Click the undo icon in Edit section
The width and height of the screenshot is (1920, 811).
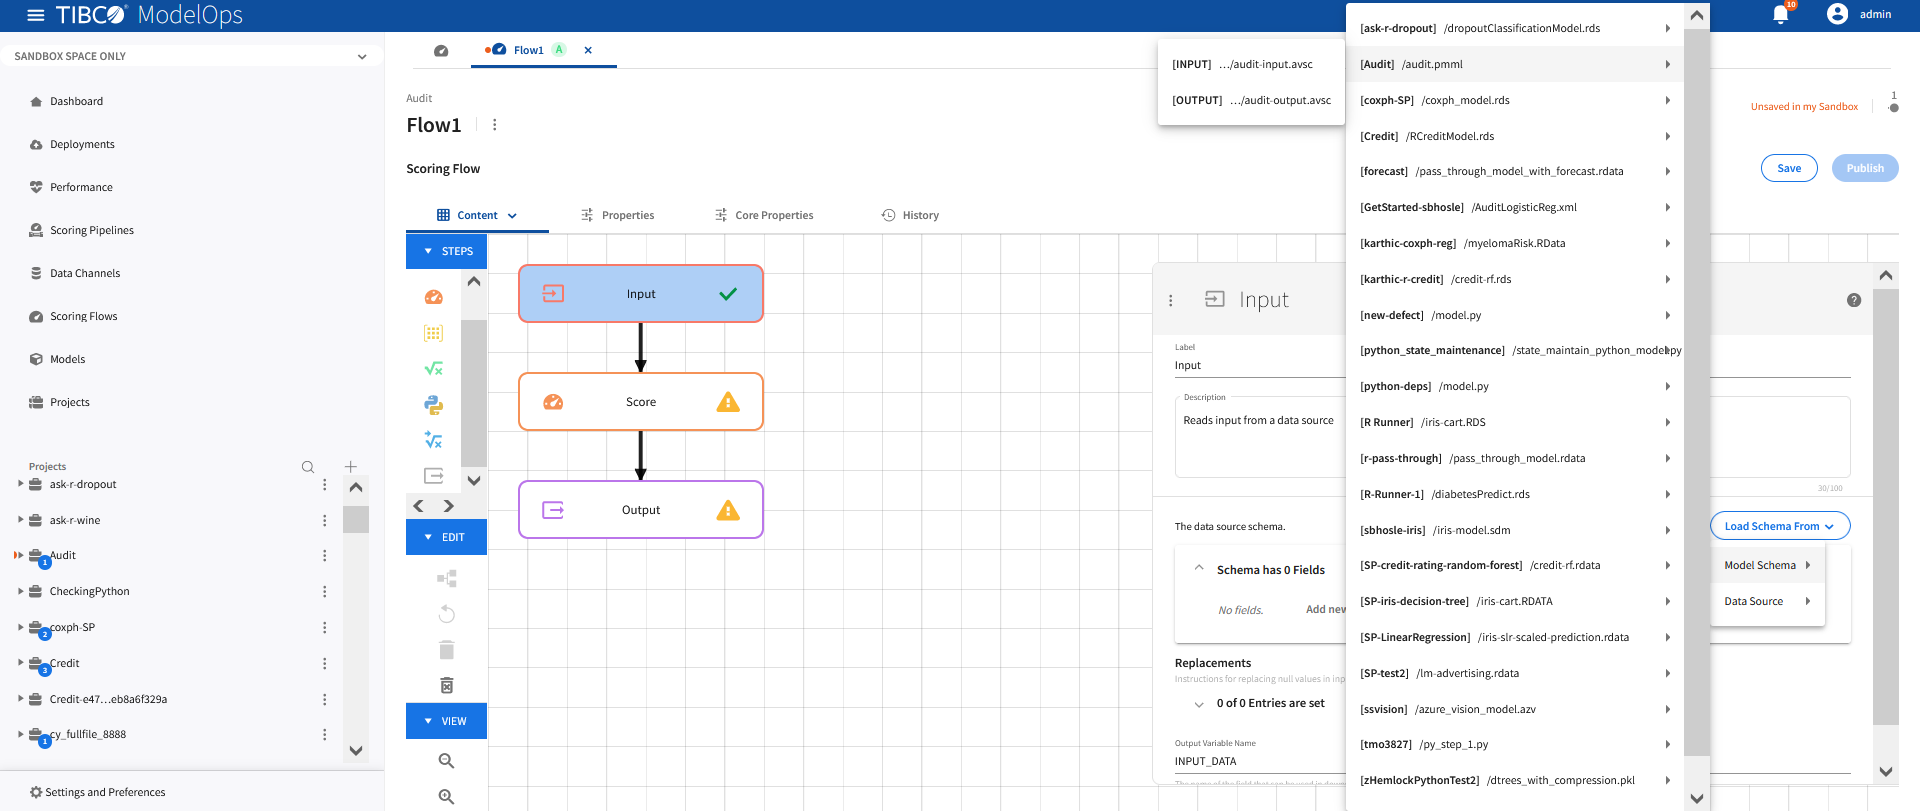click(447, 614)
